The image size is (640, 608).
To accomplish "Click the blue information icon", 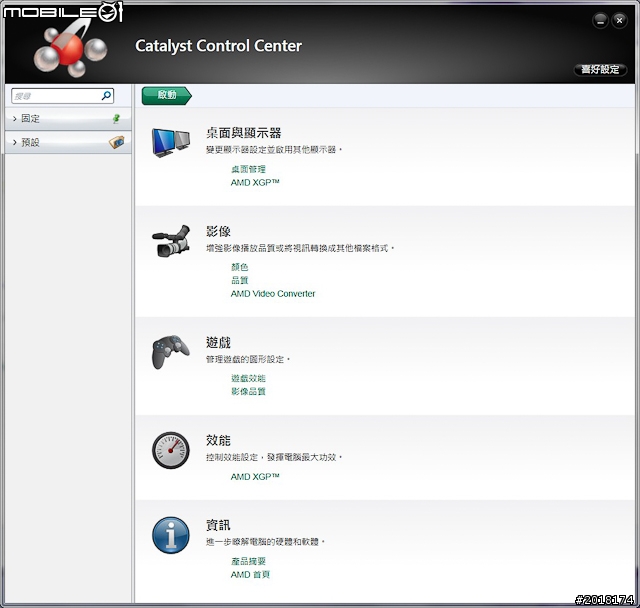I will pos(171,535).
